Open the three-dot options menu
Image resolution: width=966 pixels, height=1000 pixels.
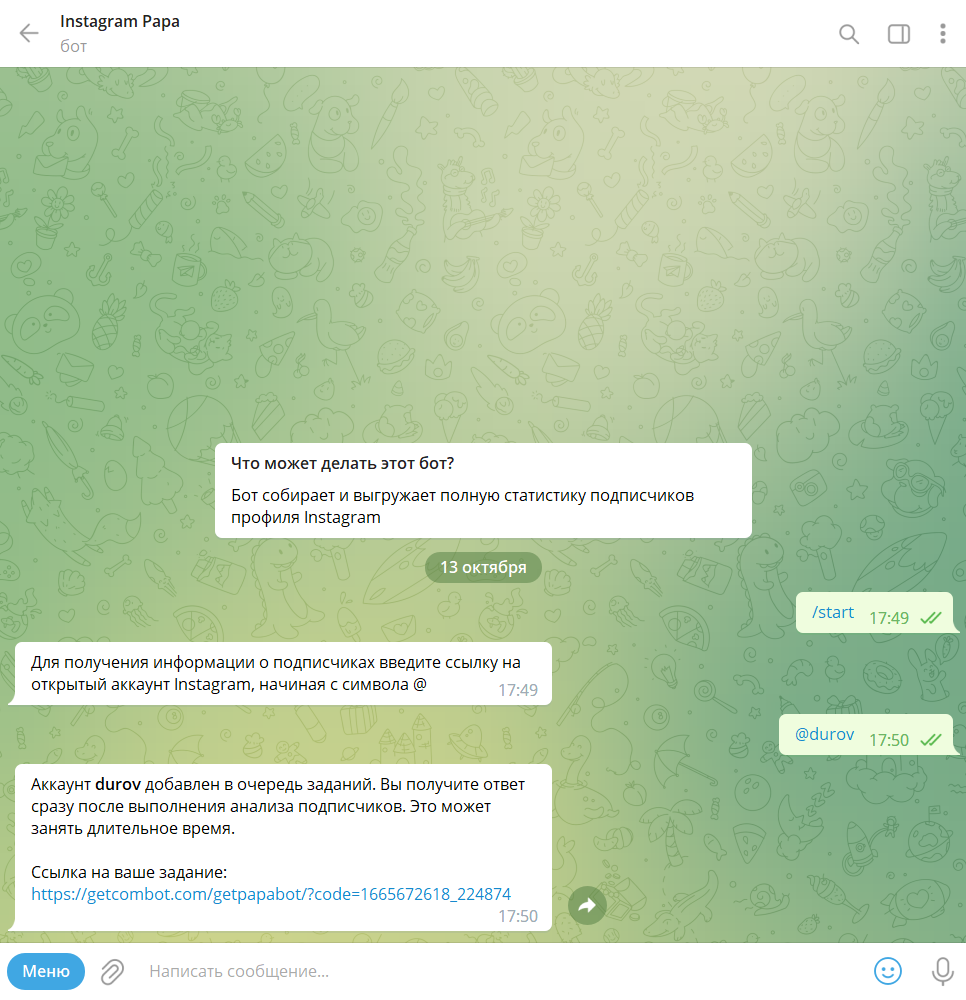coord(942,34)
